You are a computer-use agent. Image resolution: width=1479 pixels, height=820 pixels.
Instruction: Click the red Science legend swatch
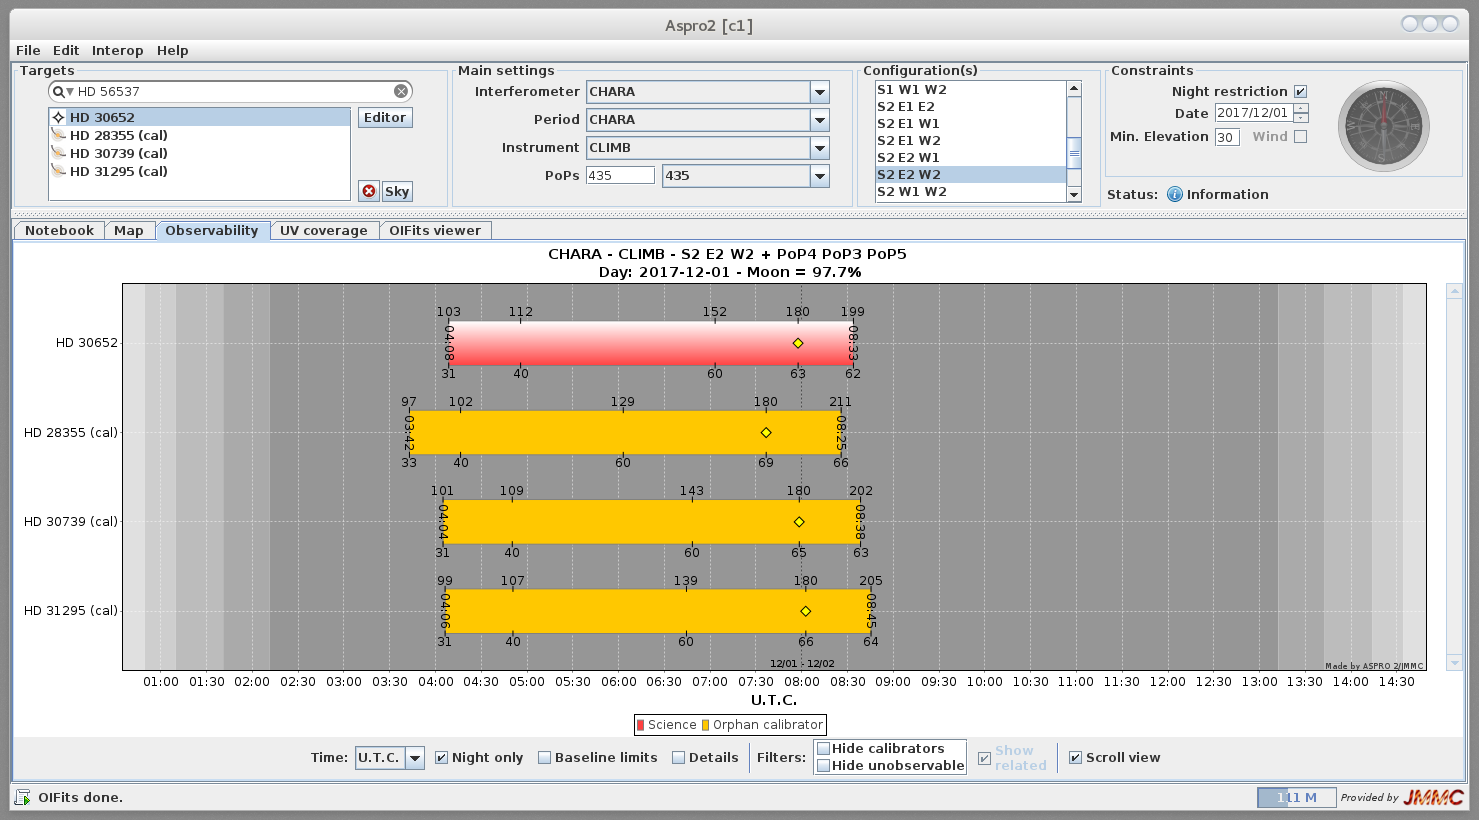641,725
